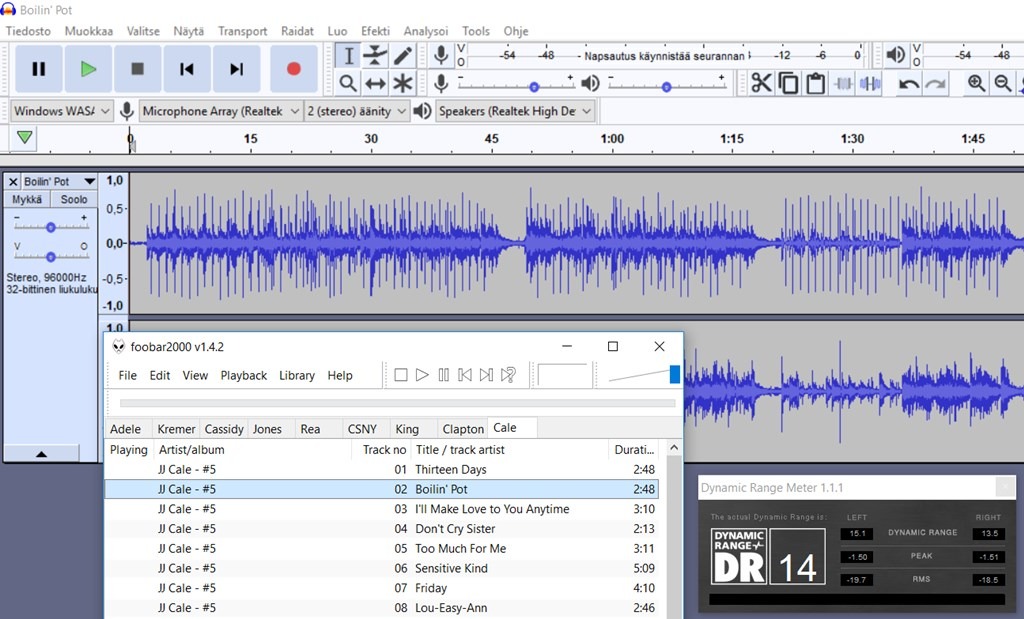
Task: Copy selection with Audacity copy icon
Action: pyautogui.click(x=788, y=84)
